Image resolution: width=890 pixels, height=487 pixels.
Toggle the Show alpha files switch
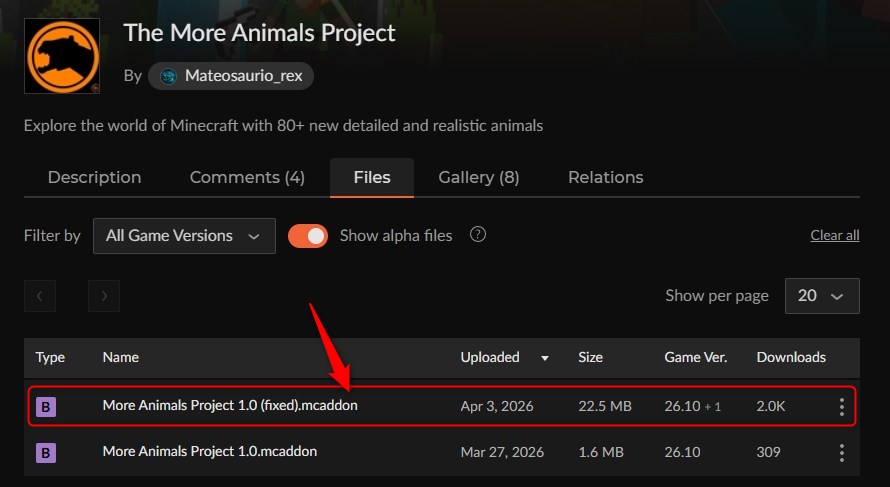308,236
